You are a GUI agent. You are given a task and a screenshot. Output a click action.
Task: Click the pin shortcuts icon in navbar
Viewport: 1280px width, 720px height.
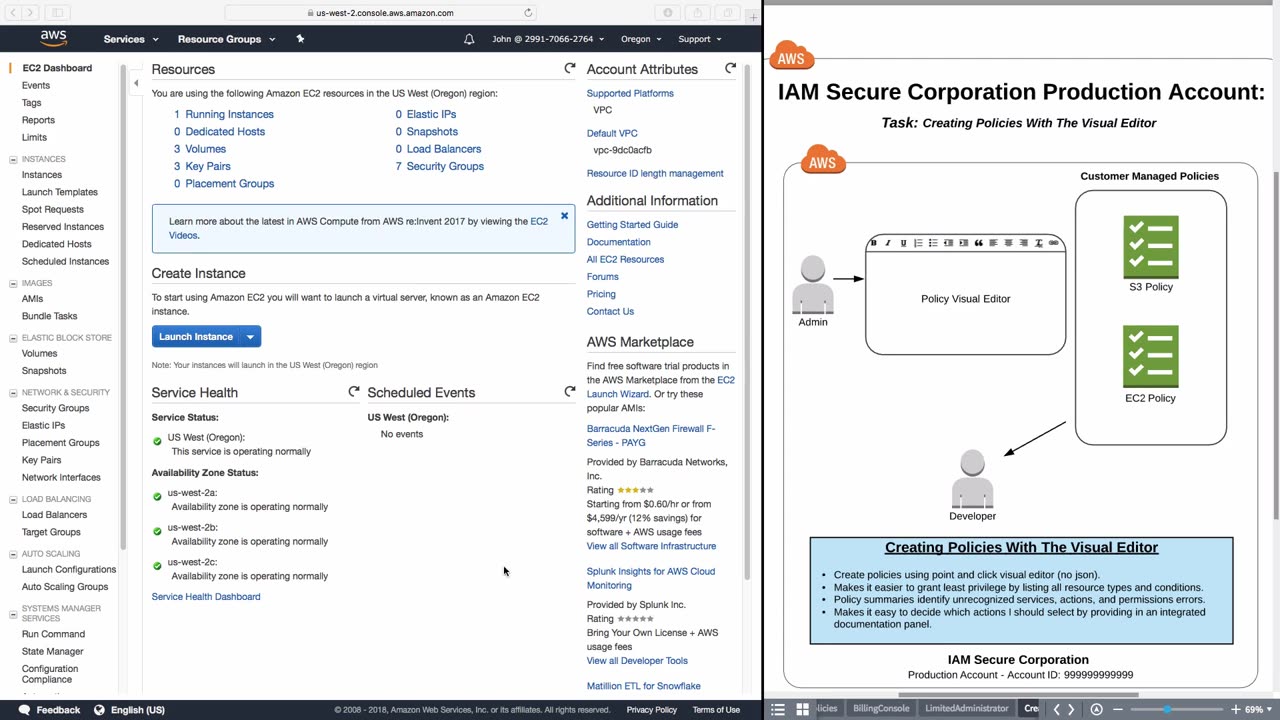pyautogui.click(x=300, y=39)
